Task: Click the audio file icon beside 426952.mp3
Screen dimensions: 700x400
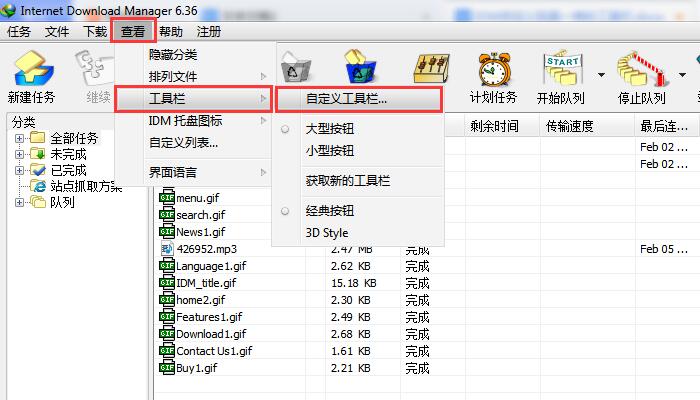Action: pyautogui.click(x=167, y=249)
